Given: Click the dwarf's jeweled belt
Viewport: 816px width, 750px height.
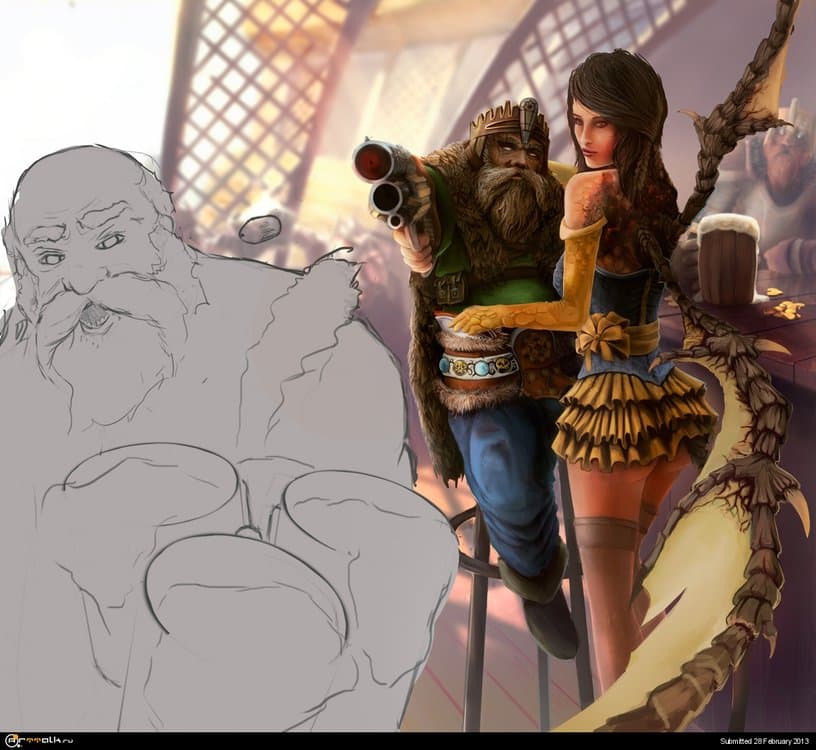Looking at the screenshot, I should click(480, 365).
